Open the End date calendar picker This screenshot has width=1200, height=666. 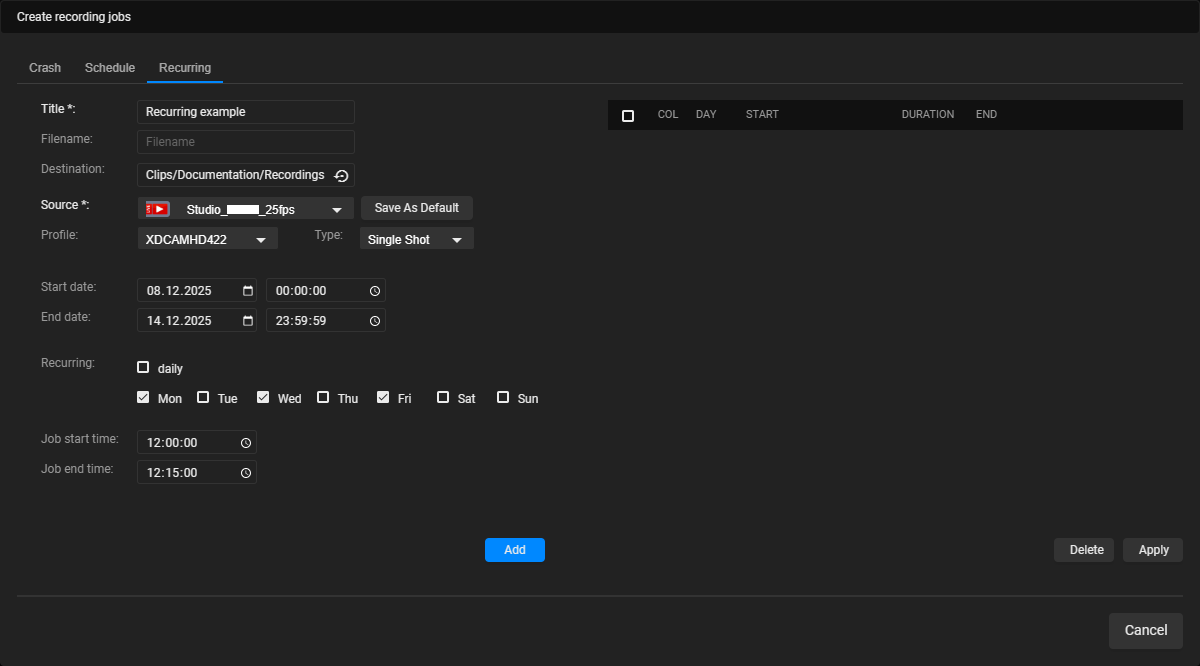tap(247, 320)
